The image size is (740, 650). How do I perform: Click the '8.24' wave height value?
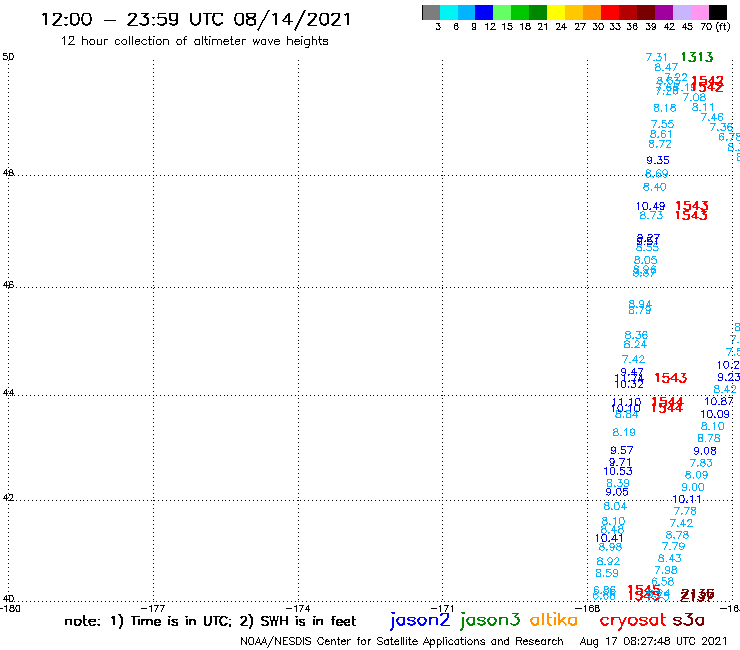[x=635, y=345]
